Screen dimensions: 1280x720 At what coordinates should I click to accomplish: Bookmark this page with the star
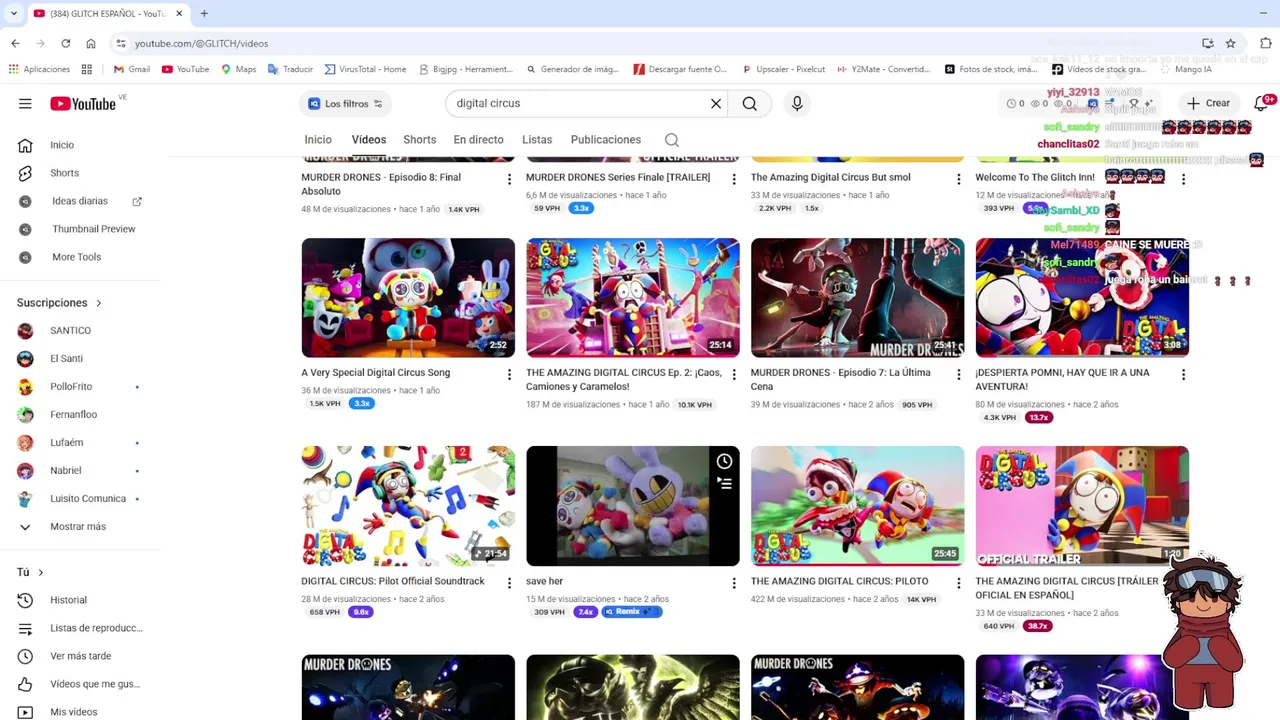click(1231, 43)
